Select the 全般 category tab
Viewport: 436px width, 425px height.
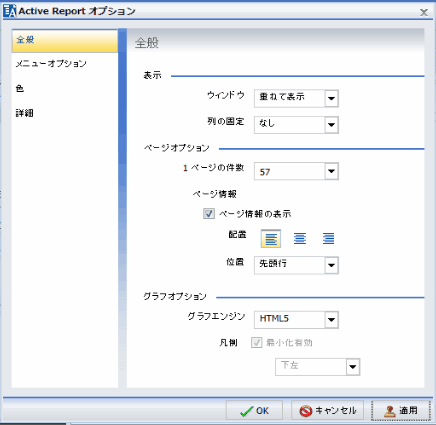65,41
